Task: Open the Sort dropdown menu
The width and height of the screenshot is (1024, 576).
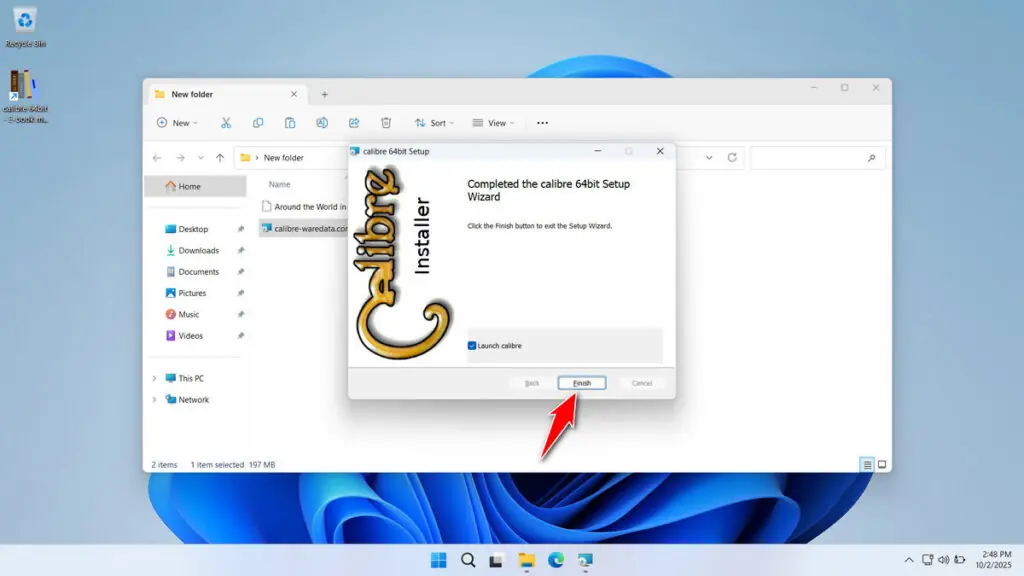Action: (435, 123)
